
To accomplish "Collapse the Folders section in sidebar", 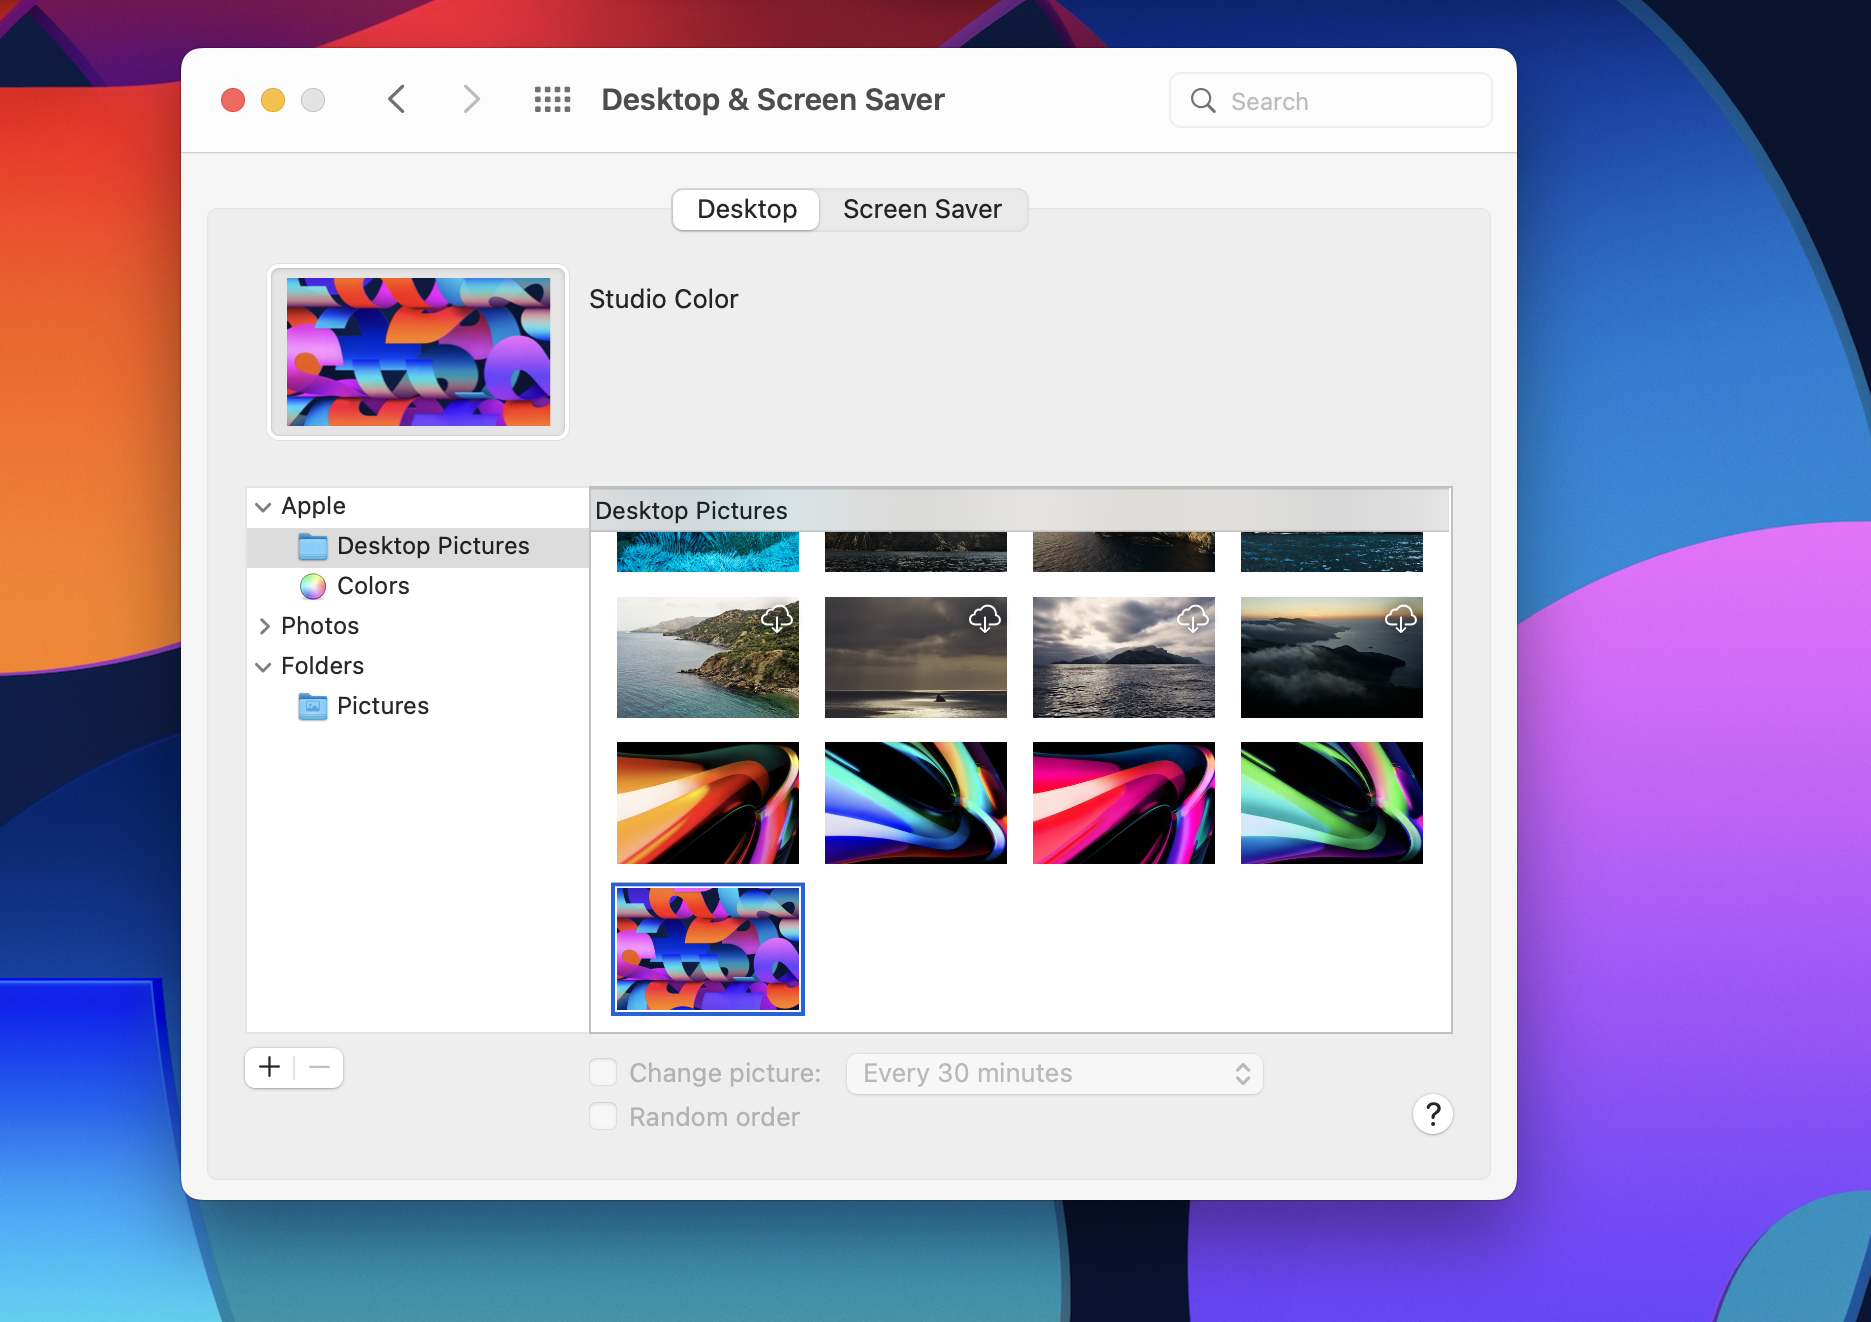I will point(263,667).
